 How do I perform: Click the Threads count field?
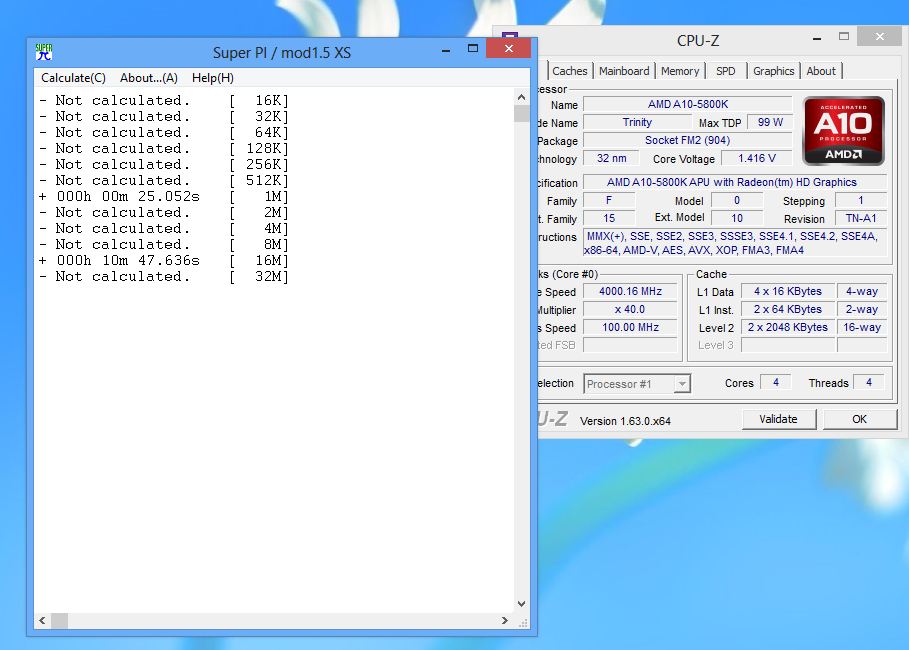click(868, 382)
